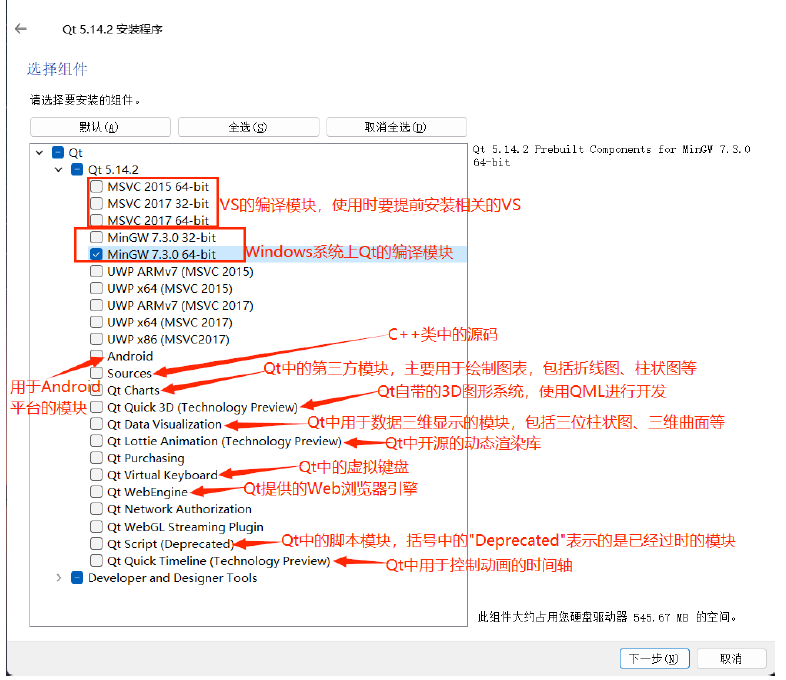Click the 取消 cancel button
Image resolution: width=786 pixels, height=680 pixels.
click(731, 658)
